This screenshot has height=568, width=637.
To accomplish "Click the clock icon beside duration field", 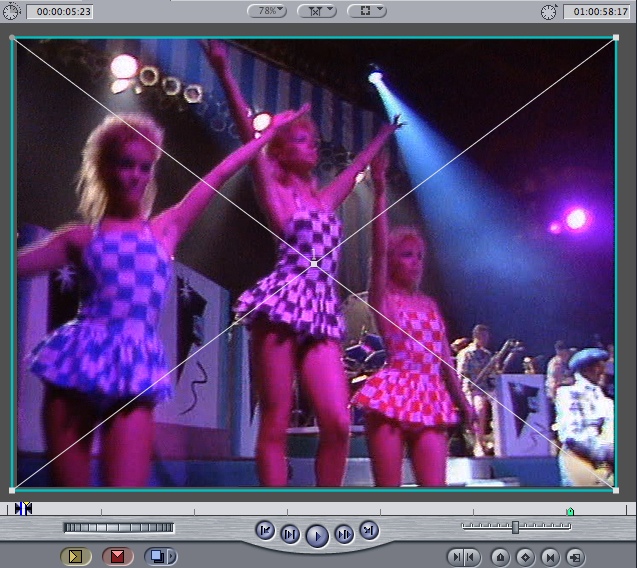I will coord(11,11).
